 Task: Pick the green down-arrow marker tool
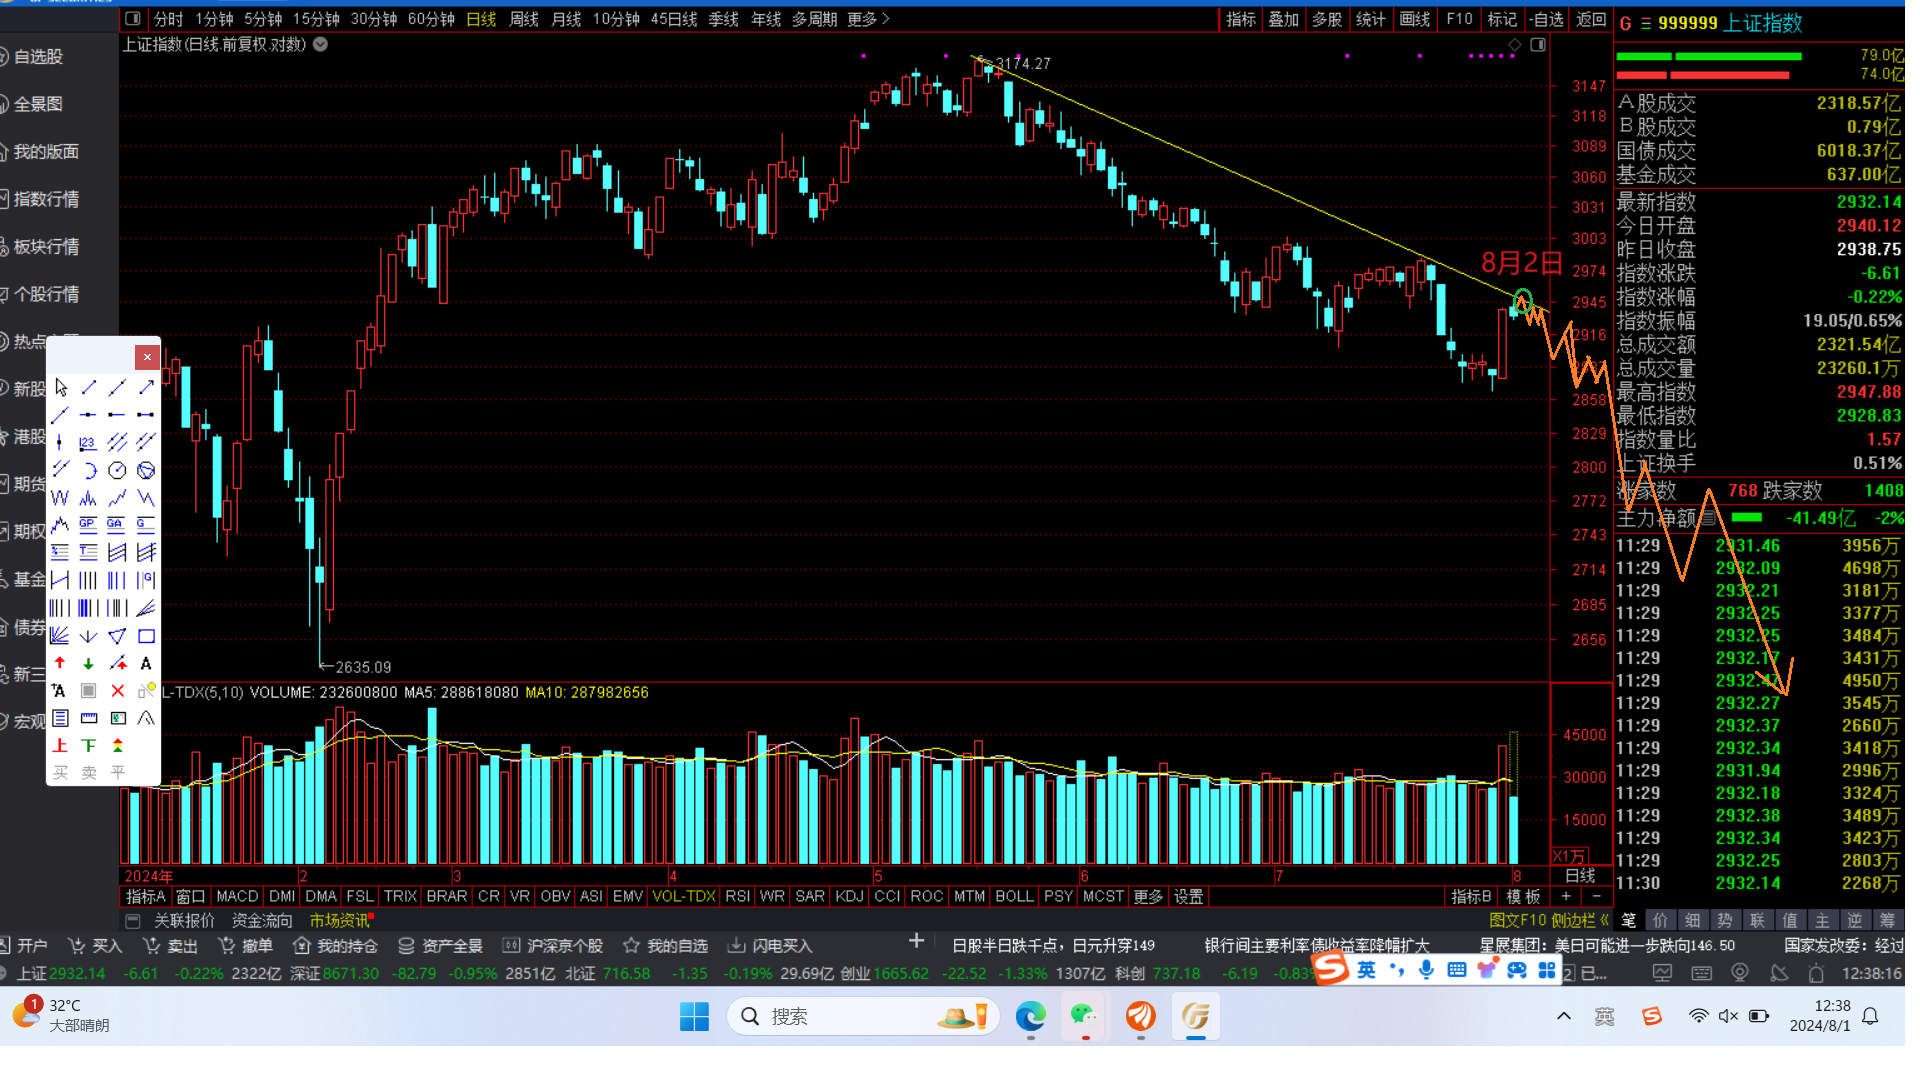click(88, 663)
